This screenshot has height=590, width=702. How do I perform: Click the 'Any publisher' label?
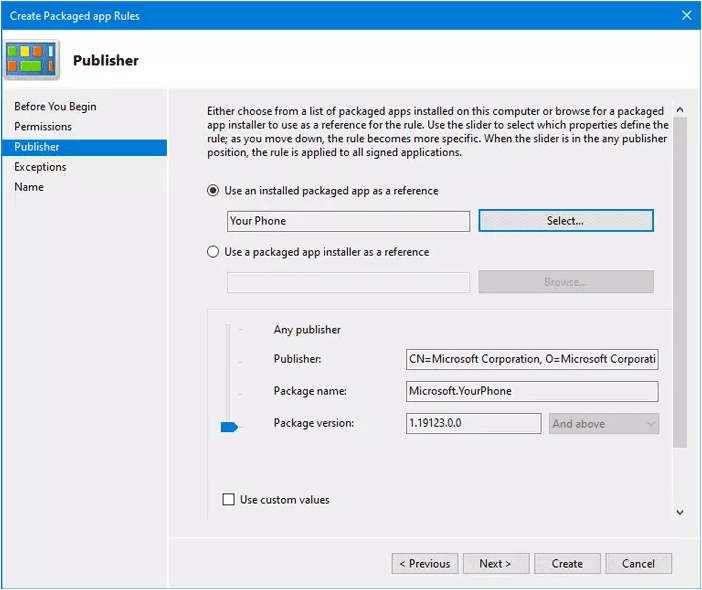point(307,330)
